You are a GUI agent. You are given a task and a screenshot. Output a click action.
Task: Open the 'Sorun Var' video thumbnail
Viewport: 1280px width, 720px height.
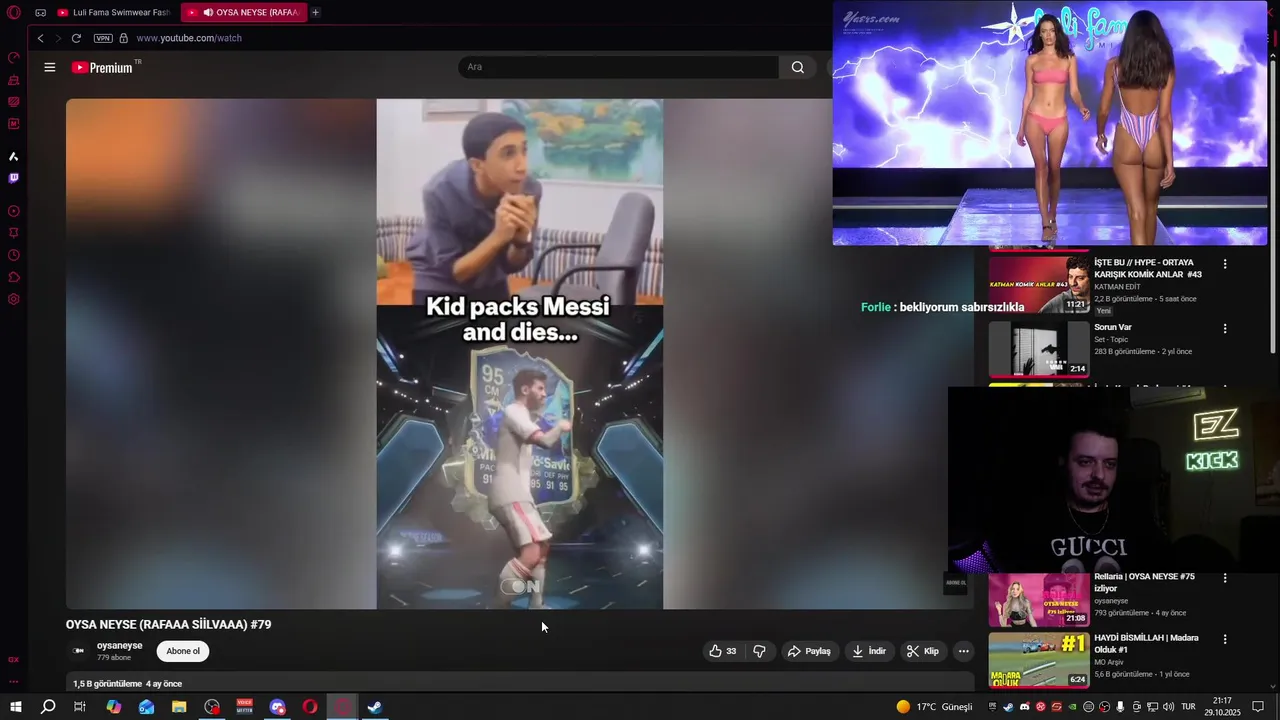tap(1039, 349)
